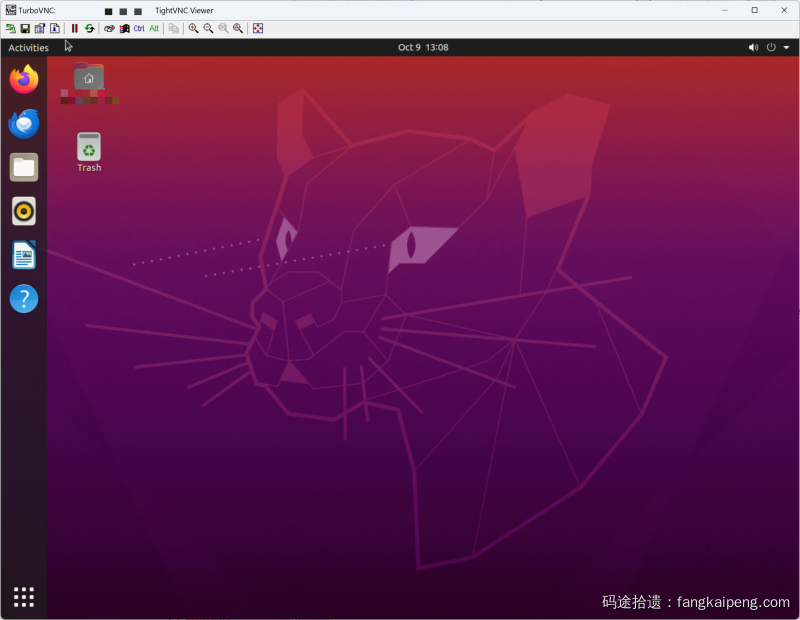Show the Connection Info icon

pos(55,28)
